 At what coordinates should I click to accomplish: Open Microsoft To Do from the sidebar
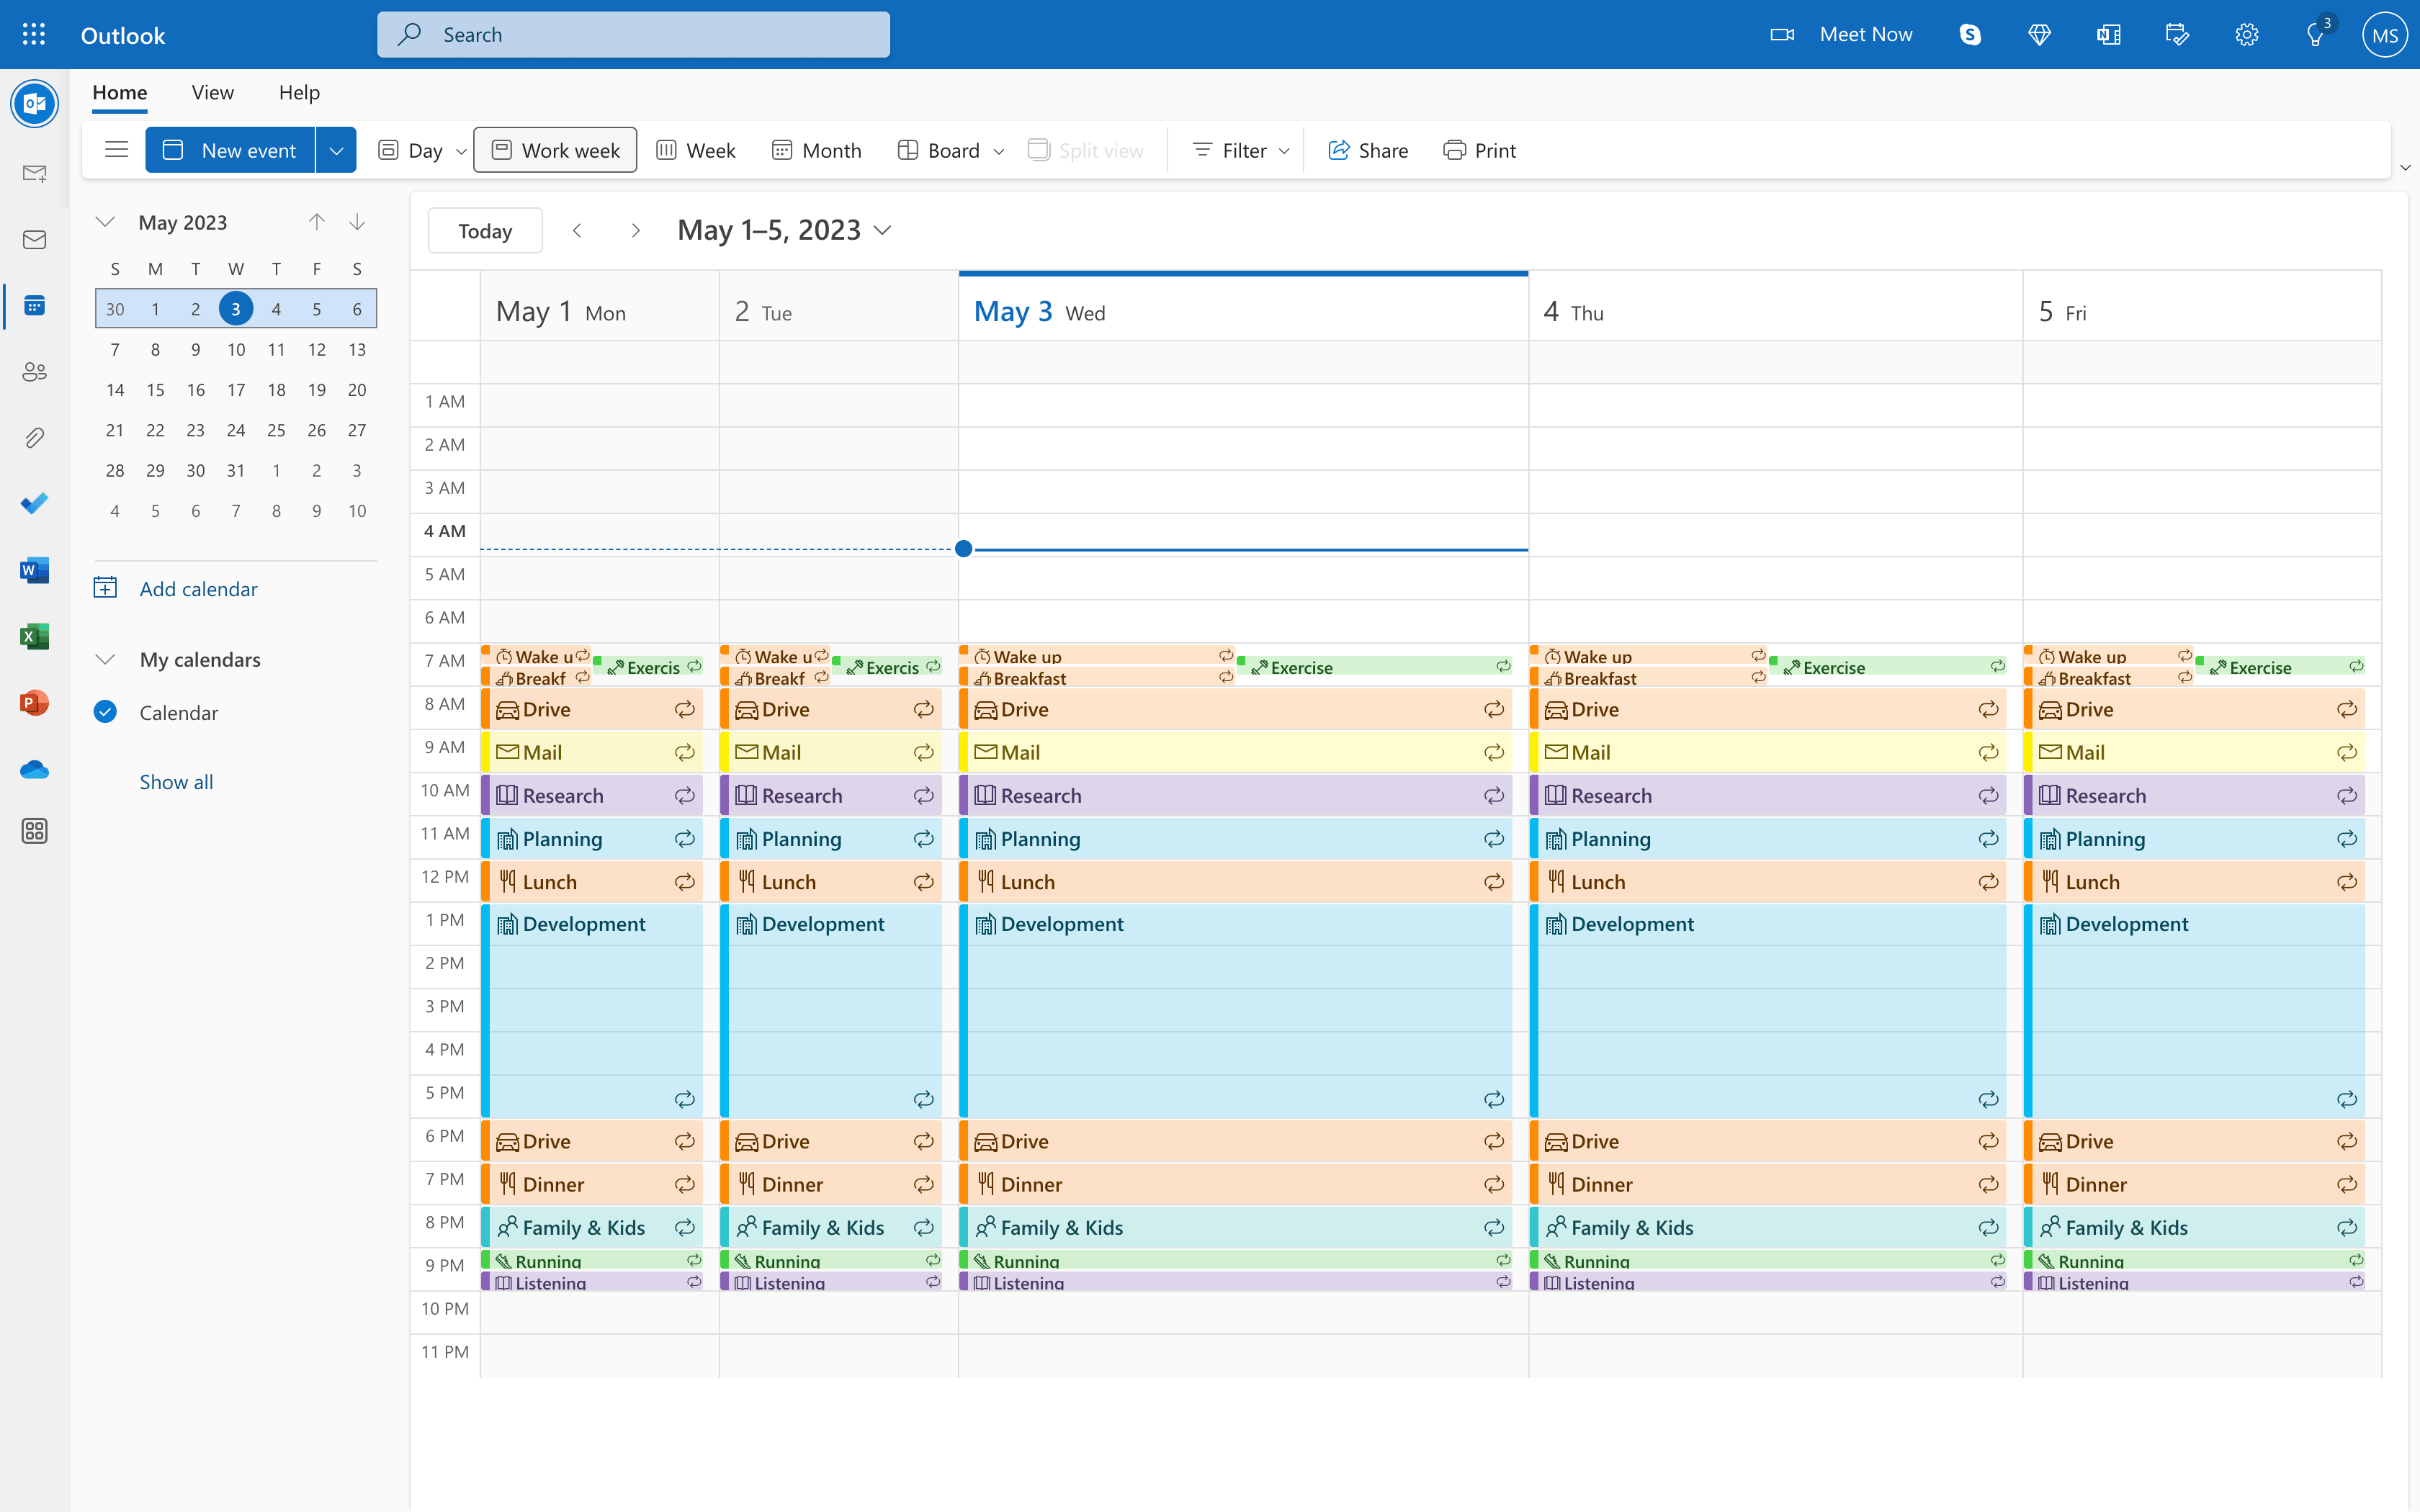tap(35, 503)
